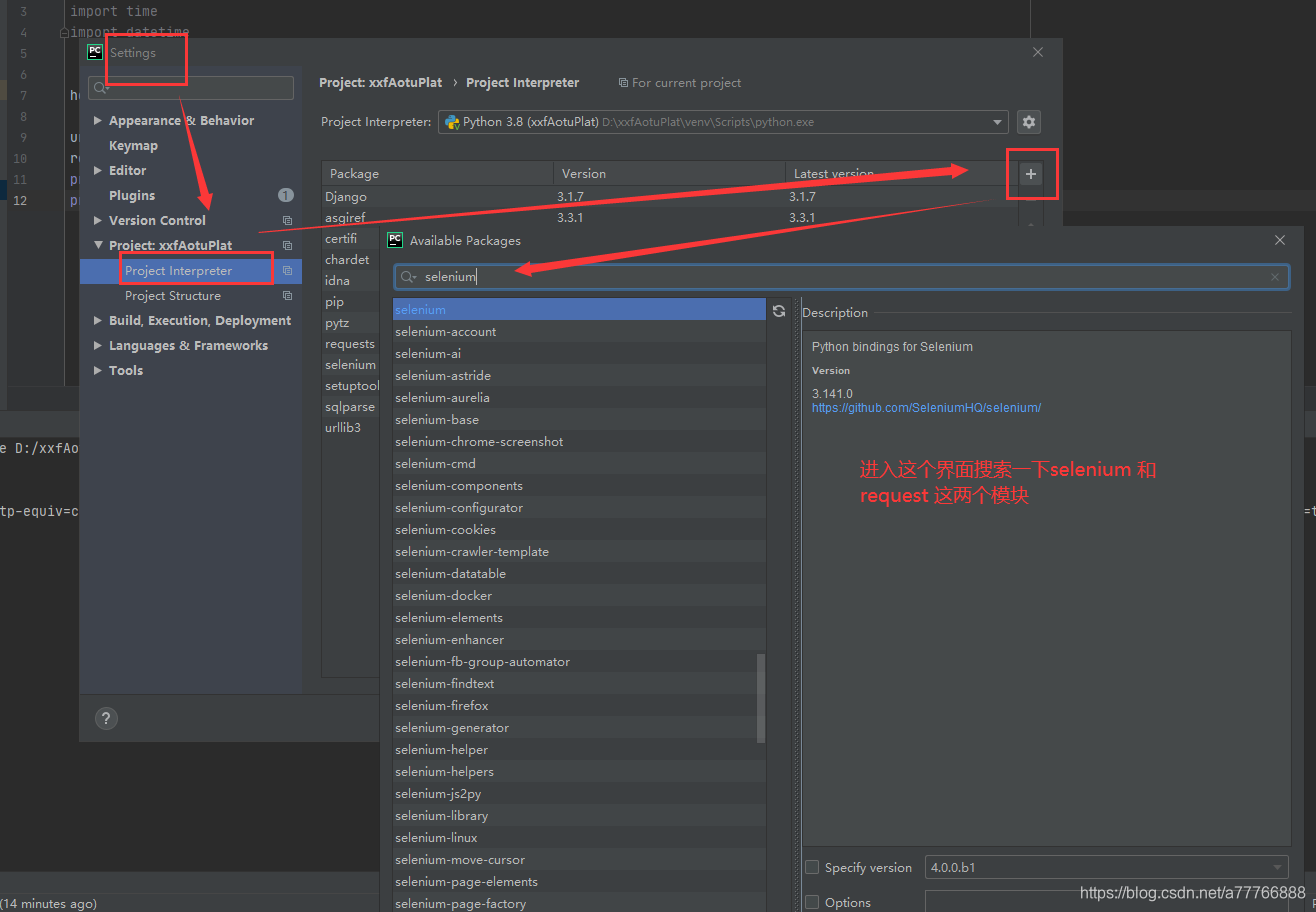Clear the selenium search text
1316x912 pixels.
pyautogui.click(x=1274, y=277)
